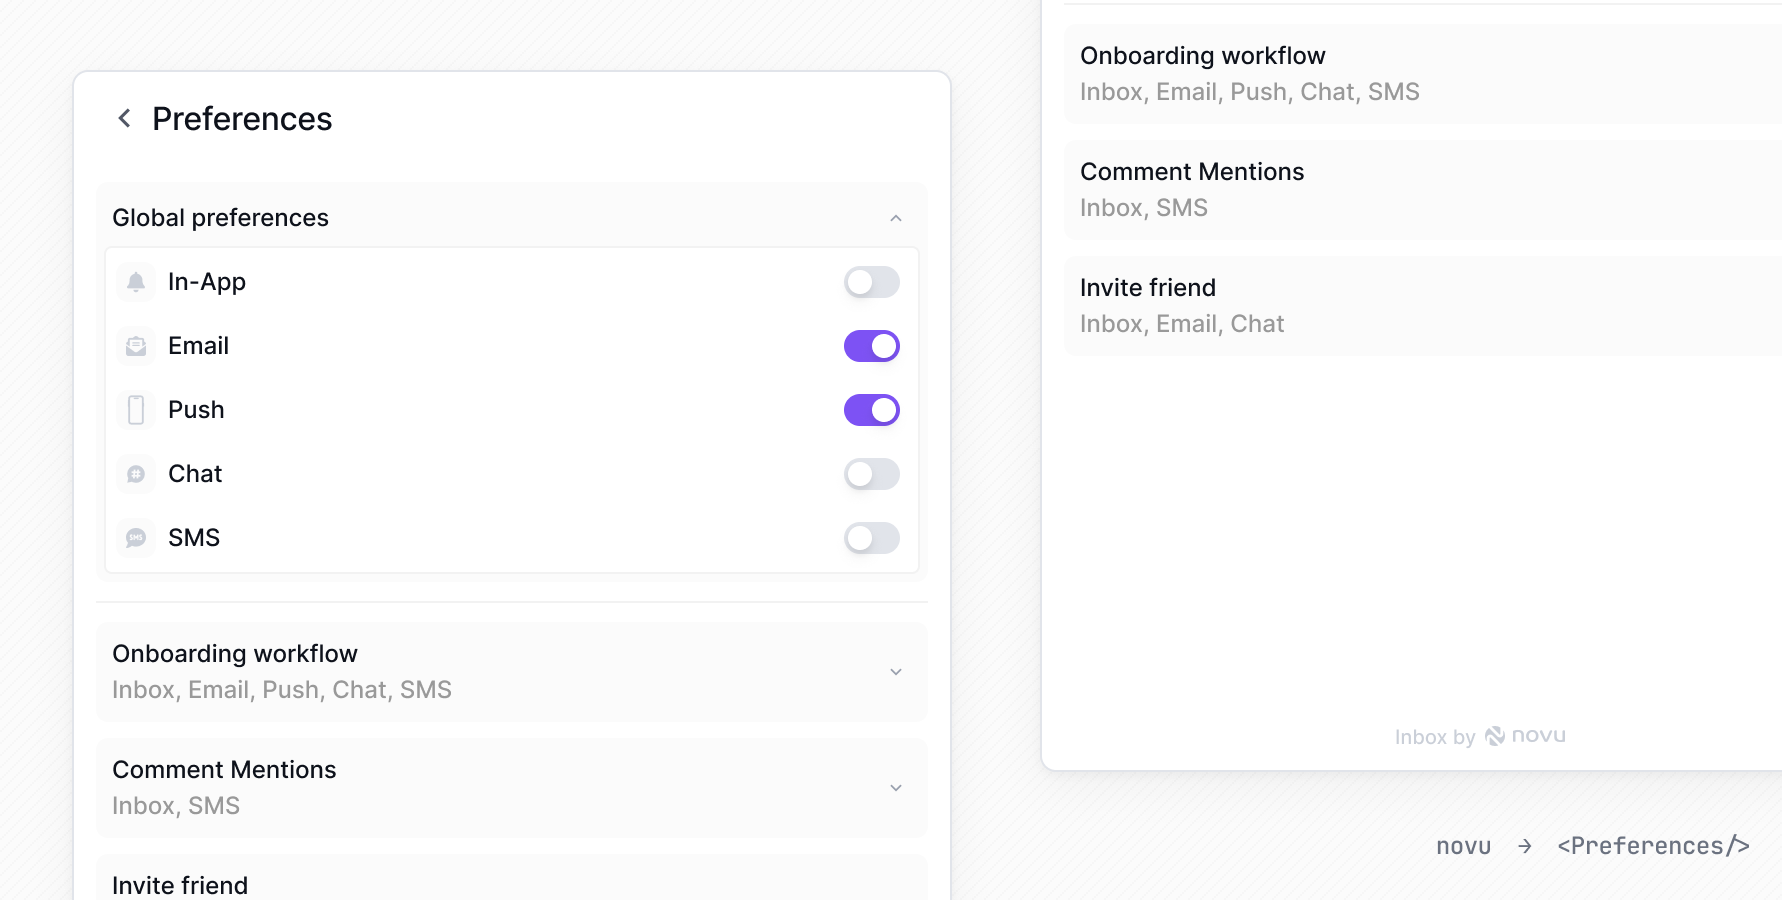
Task: Turn off the Push notification switch
Action: coord(871,409)
